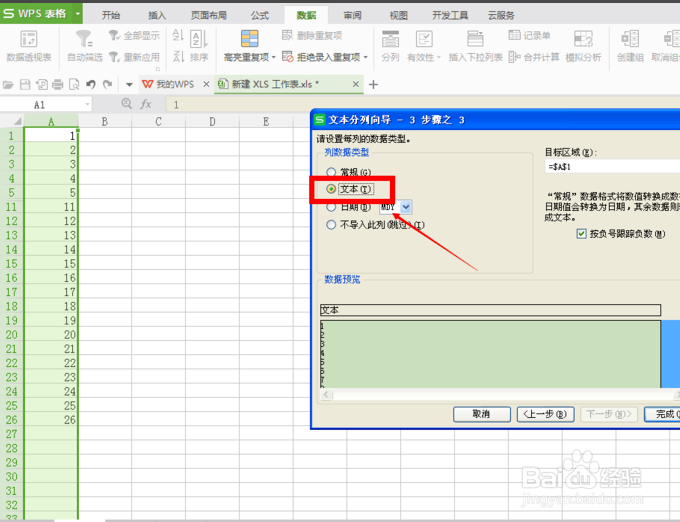Sort descending with the Z-A icon
The height and width of the screenshot is (522, 680).
click(x=178, y=56)
